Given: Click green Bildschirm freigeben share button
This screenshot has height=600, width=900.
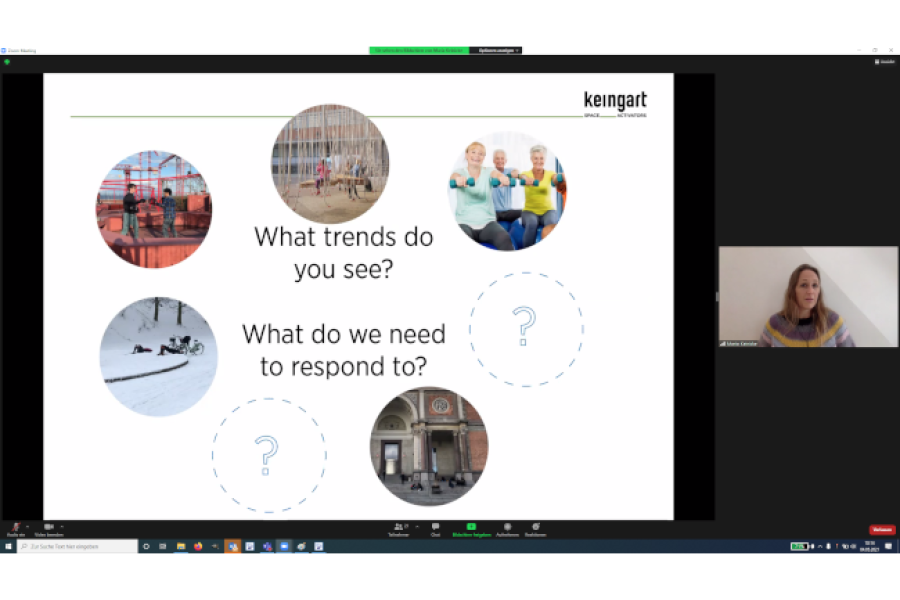Looking at the screenshot, I should tap(471, 529).
